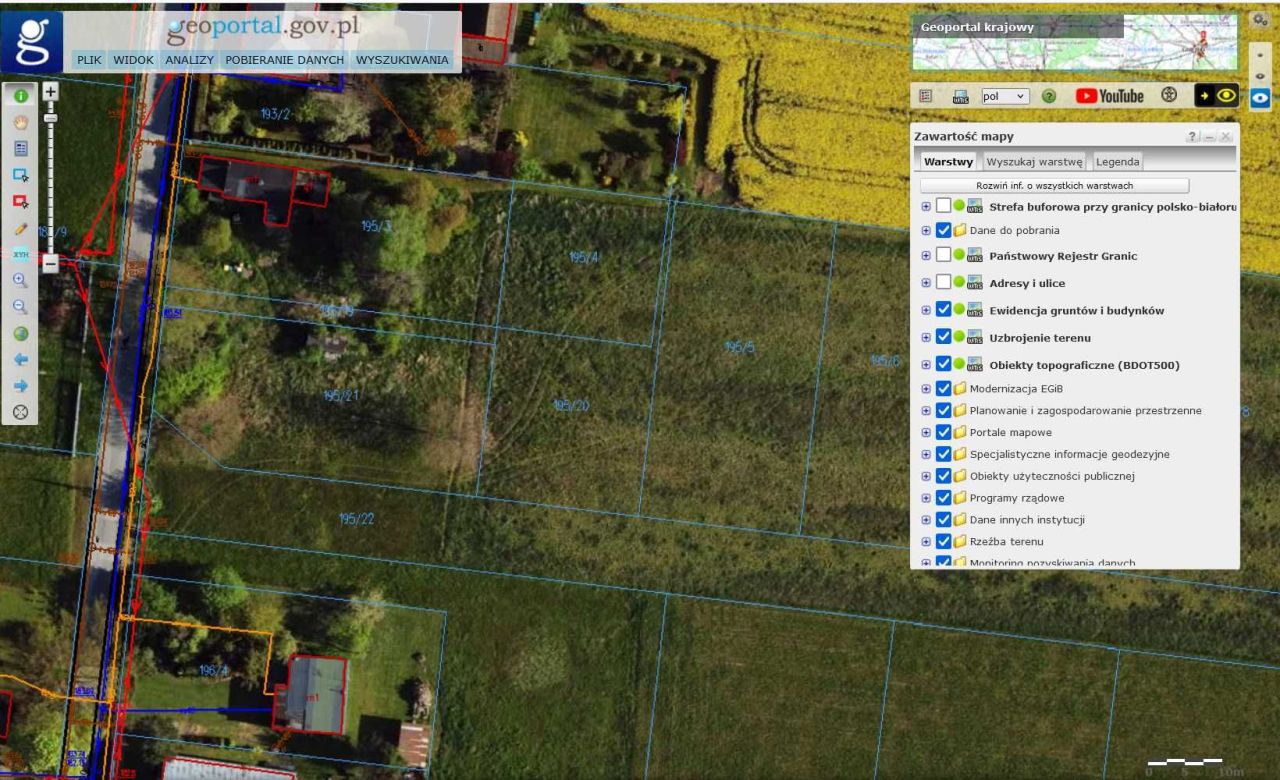Uncheck Dane do pobrania layer

[944, 230]
